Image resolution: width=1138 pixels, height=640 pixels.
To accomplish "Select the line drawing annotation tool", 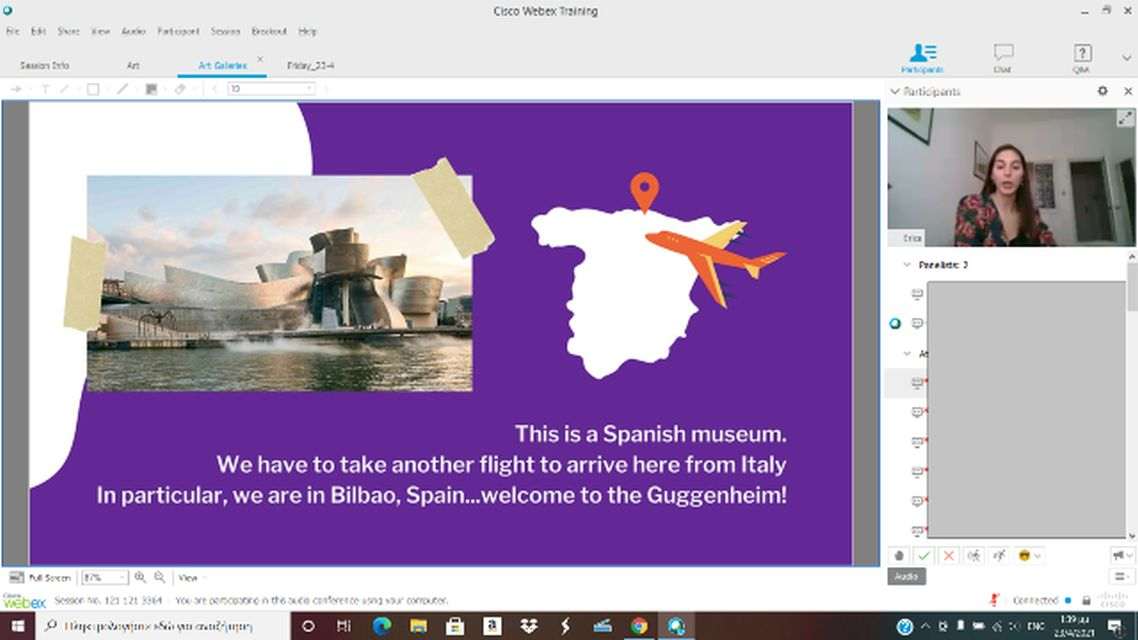I will tap(122, 89).
